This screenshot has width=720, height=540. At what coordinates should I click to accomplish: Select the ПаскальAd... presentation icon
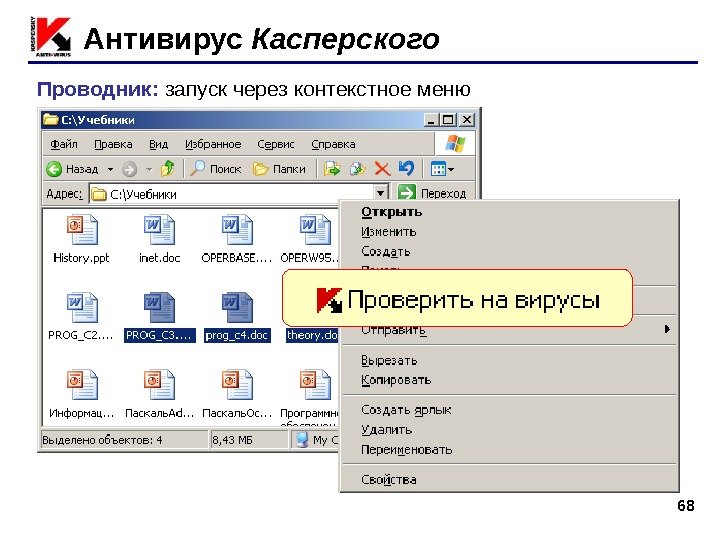coord(159,384)
